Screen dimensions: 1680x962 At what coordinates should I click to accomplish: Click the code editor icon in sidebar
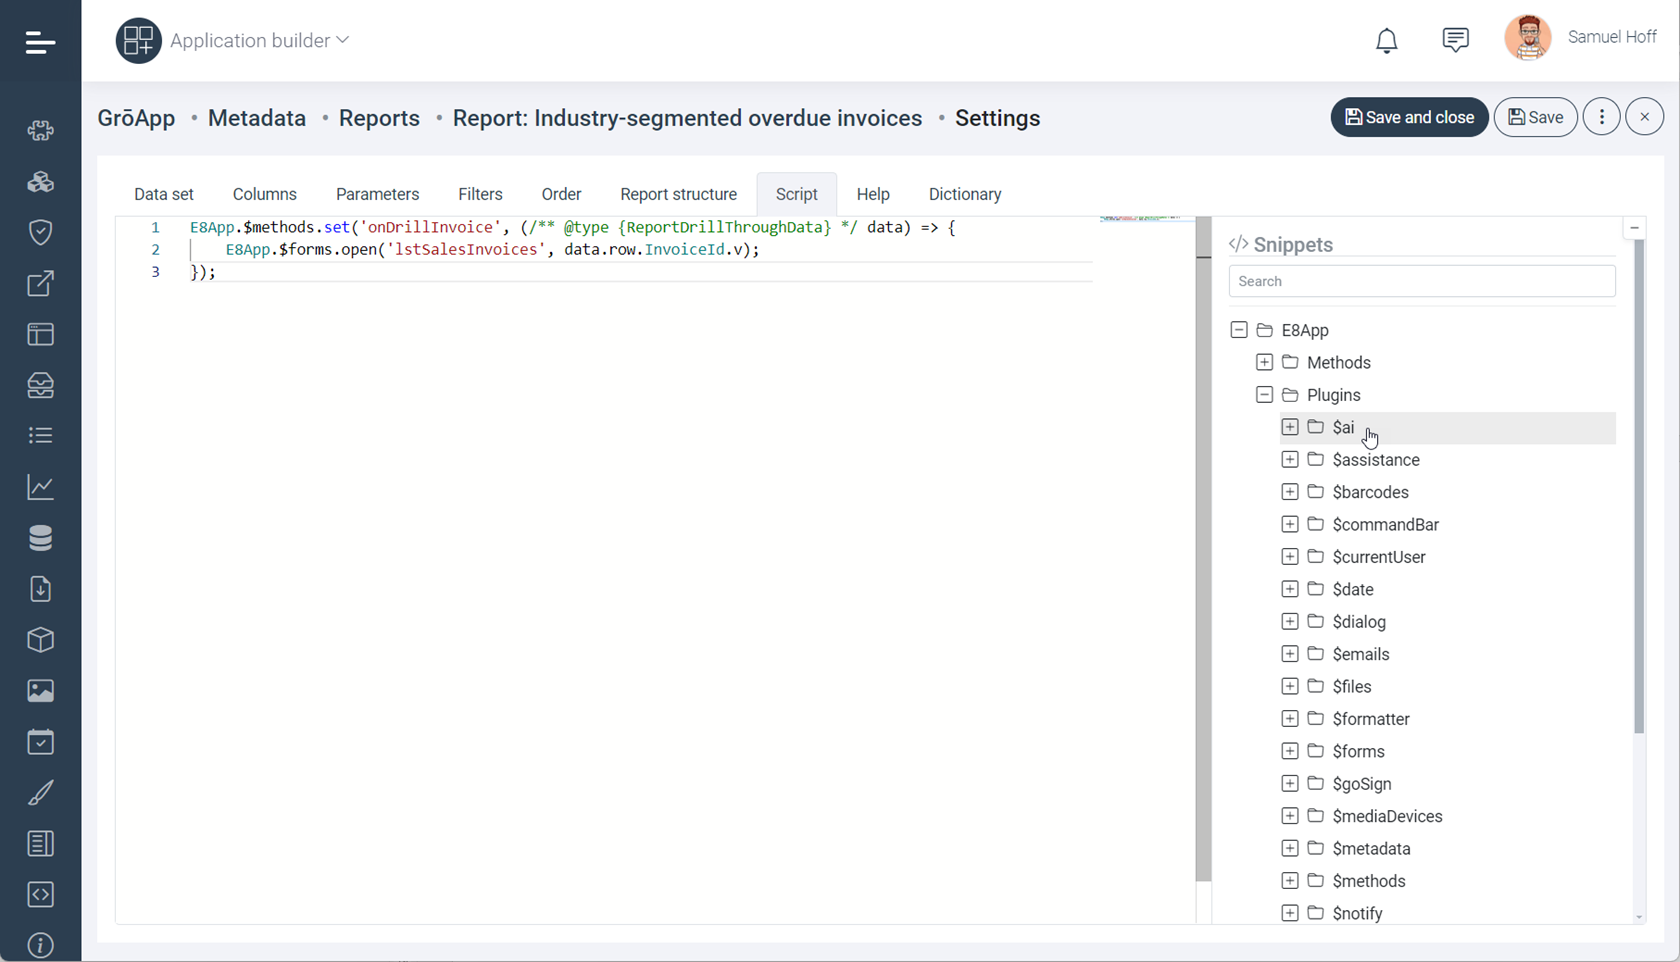click(x=40, y=895)
